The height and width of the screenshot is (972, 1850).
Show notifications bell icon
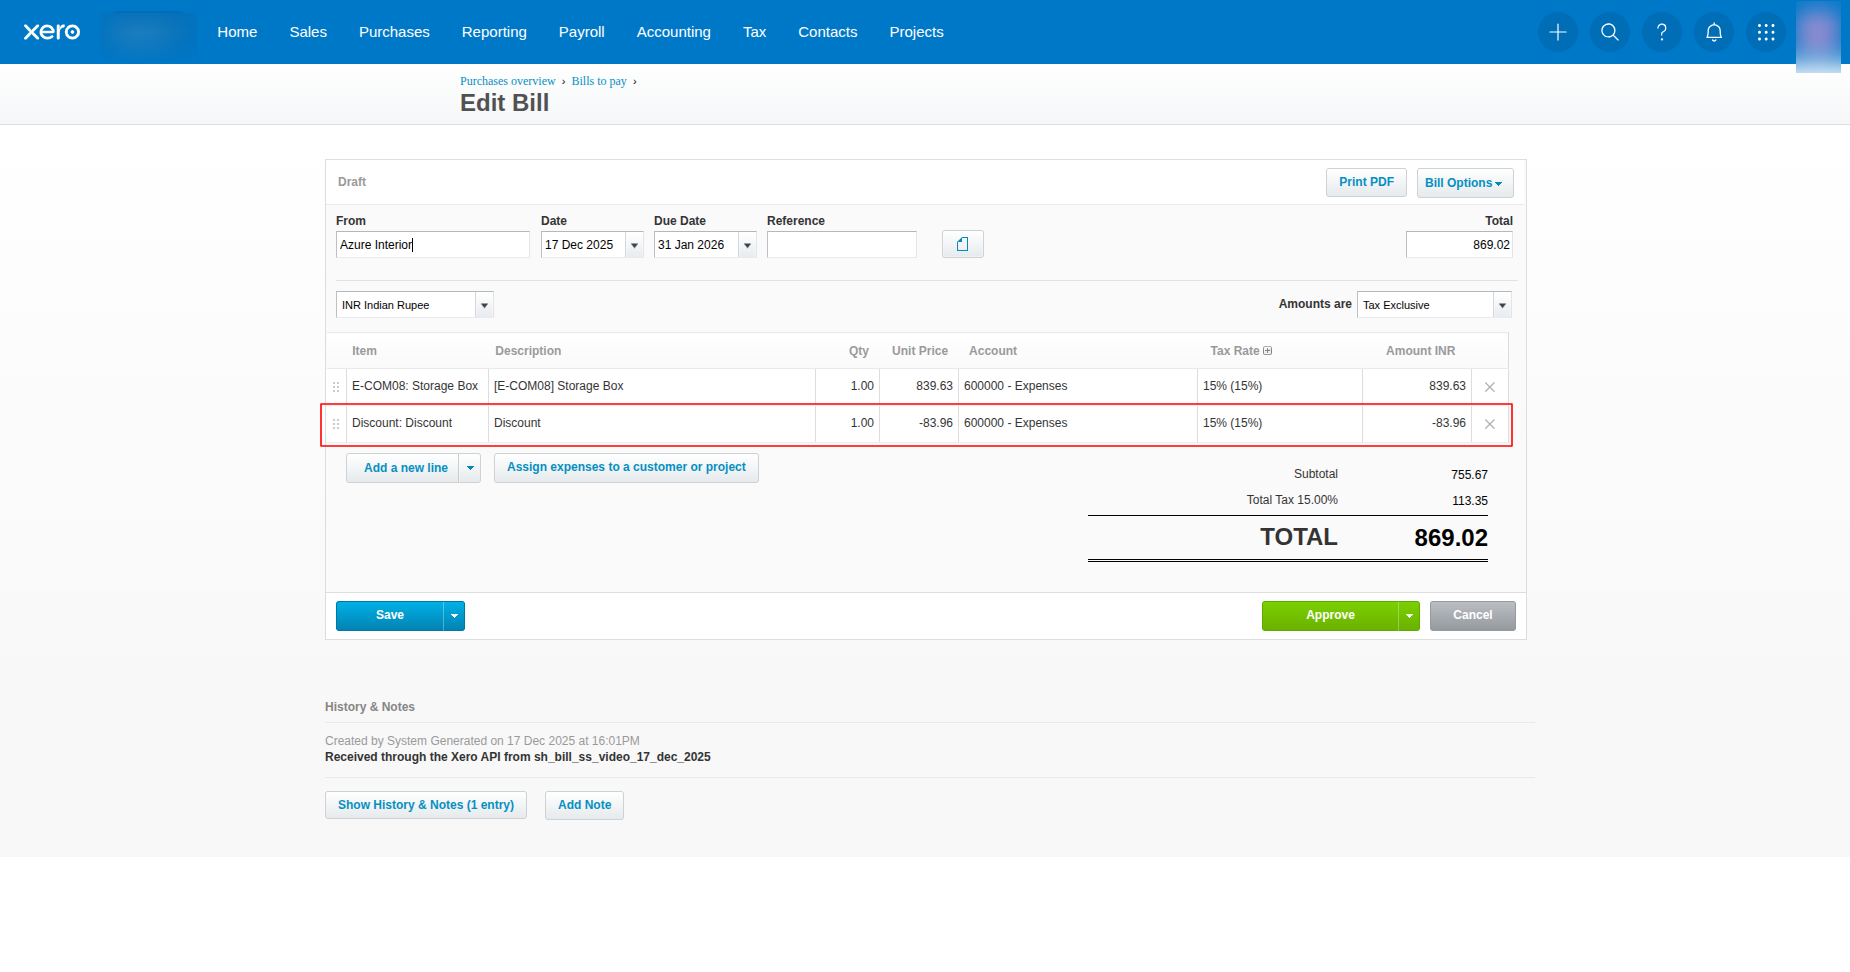coord(1713,32)
